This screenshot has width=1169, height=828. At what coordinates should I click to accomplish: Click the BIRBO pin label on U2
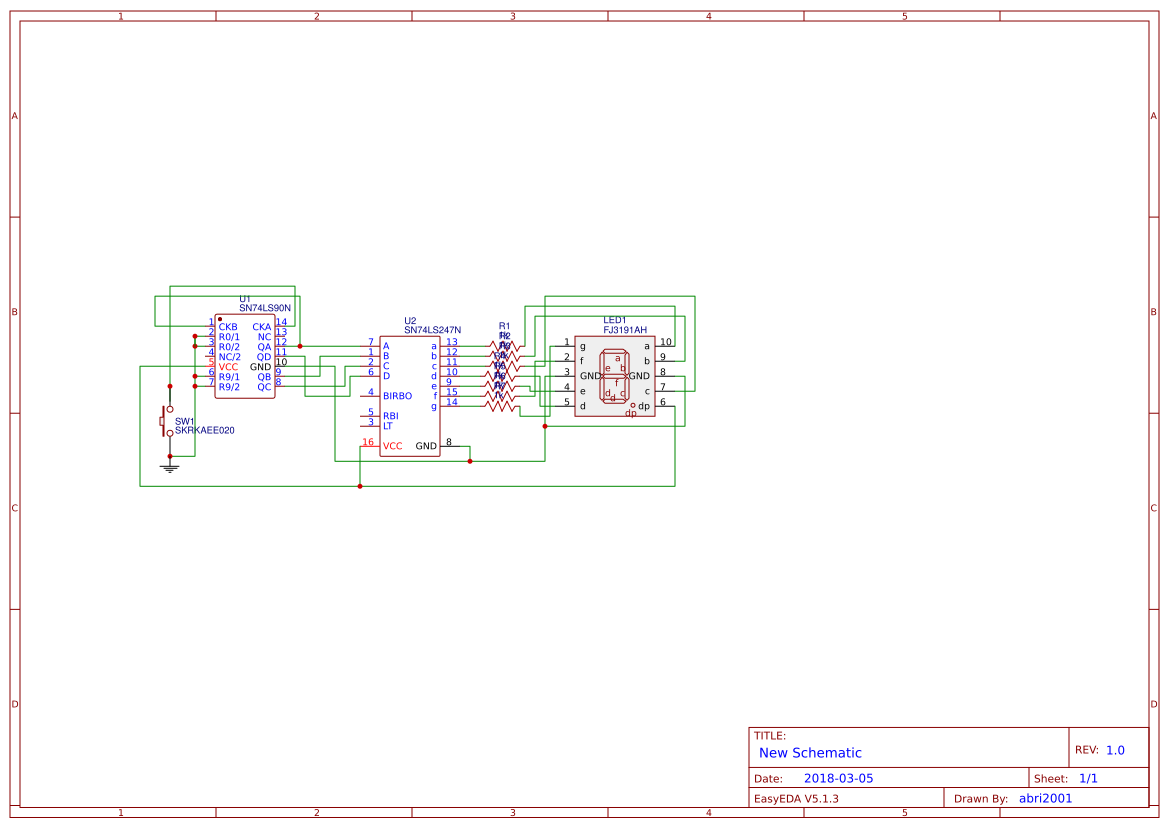398,396
